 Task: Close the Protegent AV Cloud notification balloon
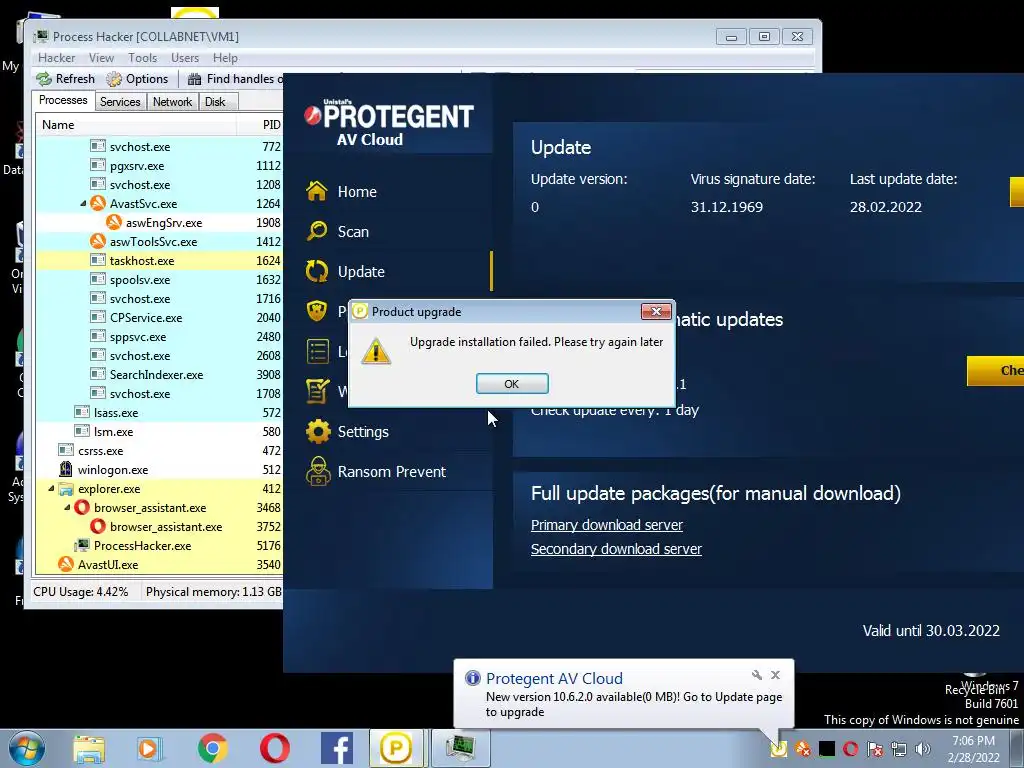(775, 675)
